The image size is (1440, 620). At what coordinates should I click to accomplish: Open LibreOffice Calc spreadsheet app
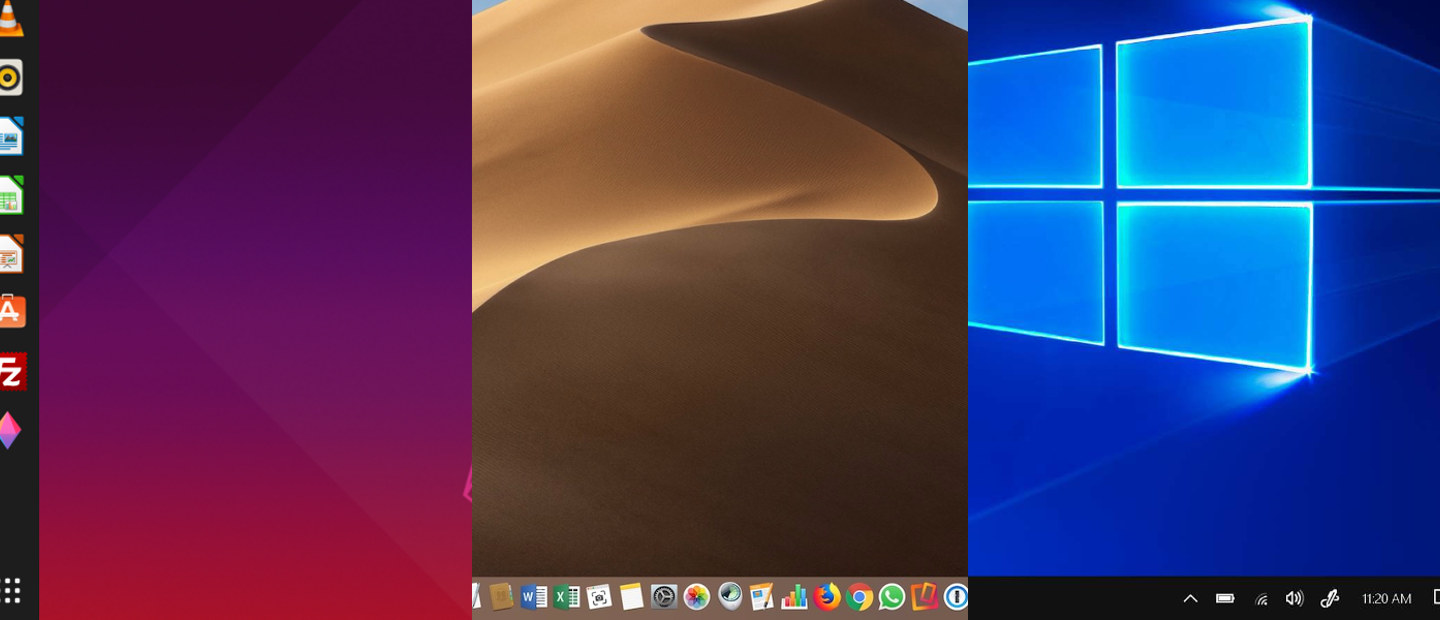[12, 195]
